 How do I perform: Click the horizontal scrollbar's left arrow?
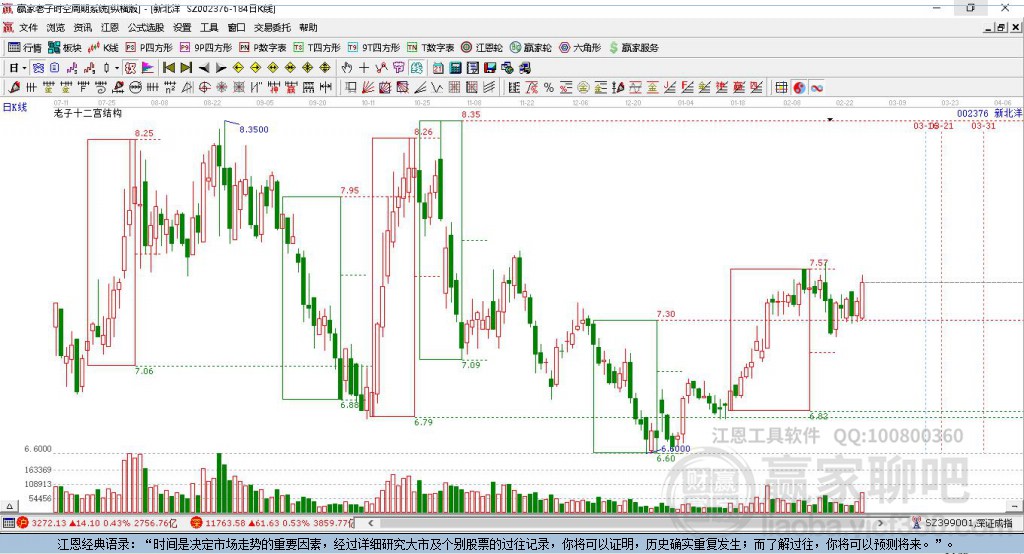[371, 523]
